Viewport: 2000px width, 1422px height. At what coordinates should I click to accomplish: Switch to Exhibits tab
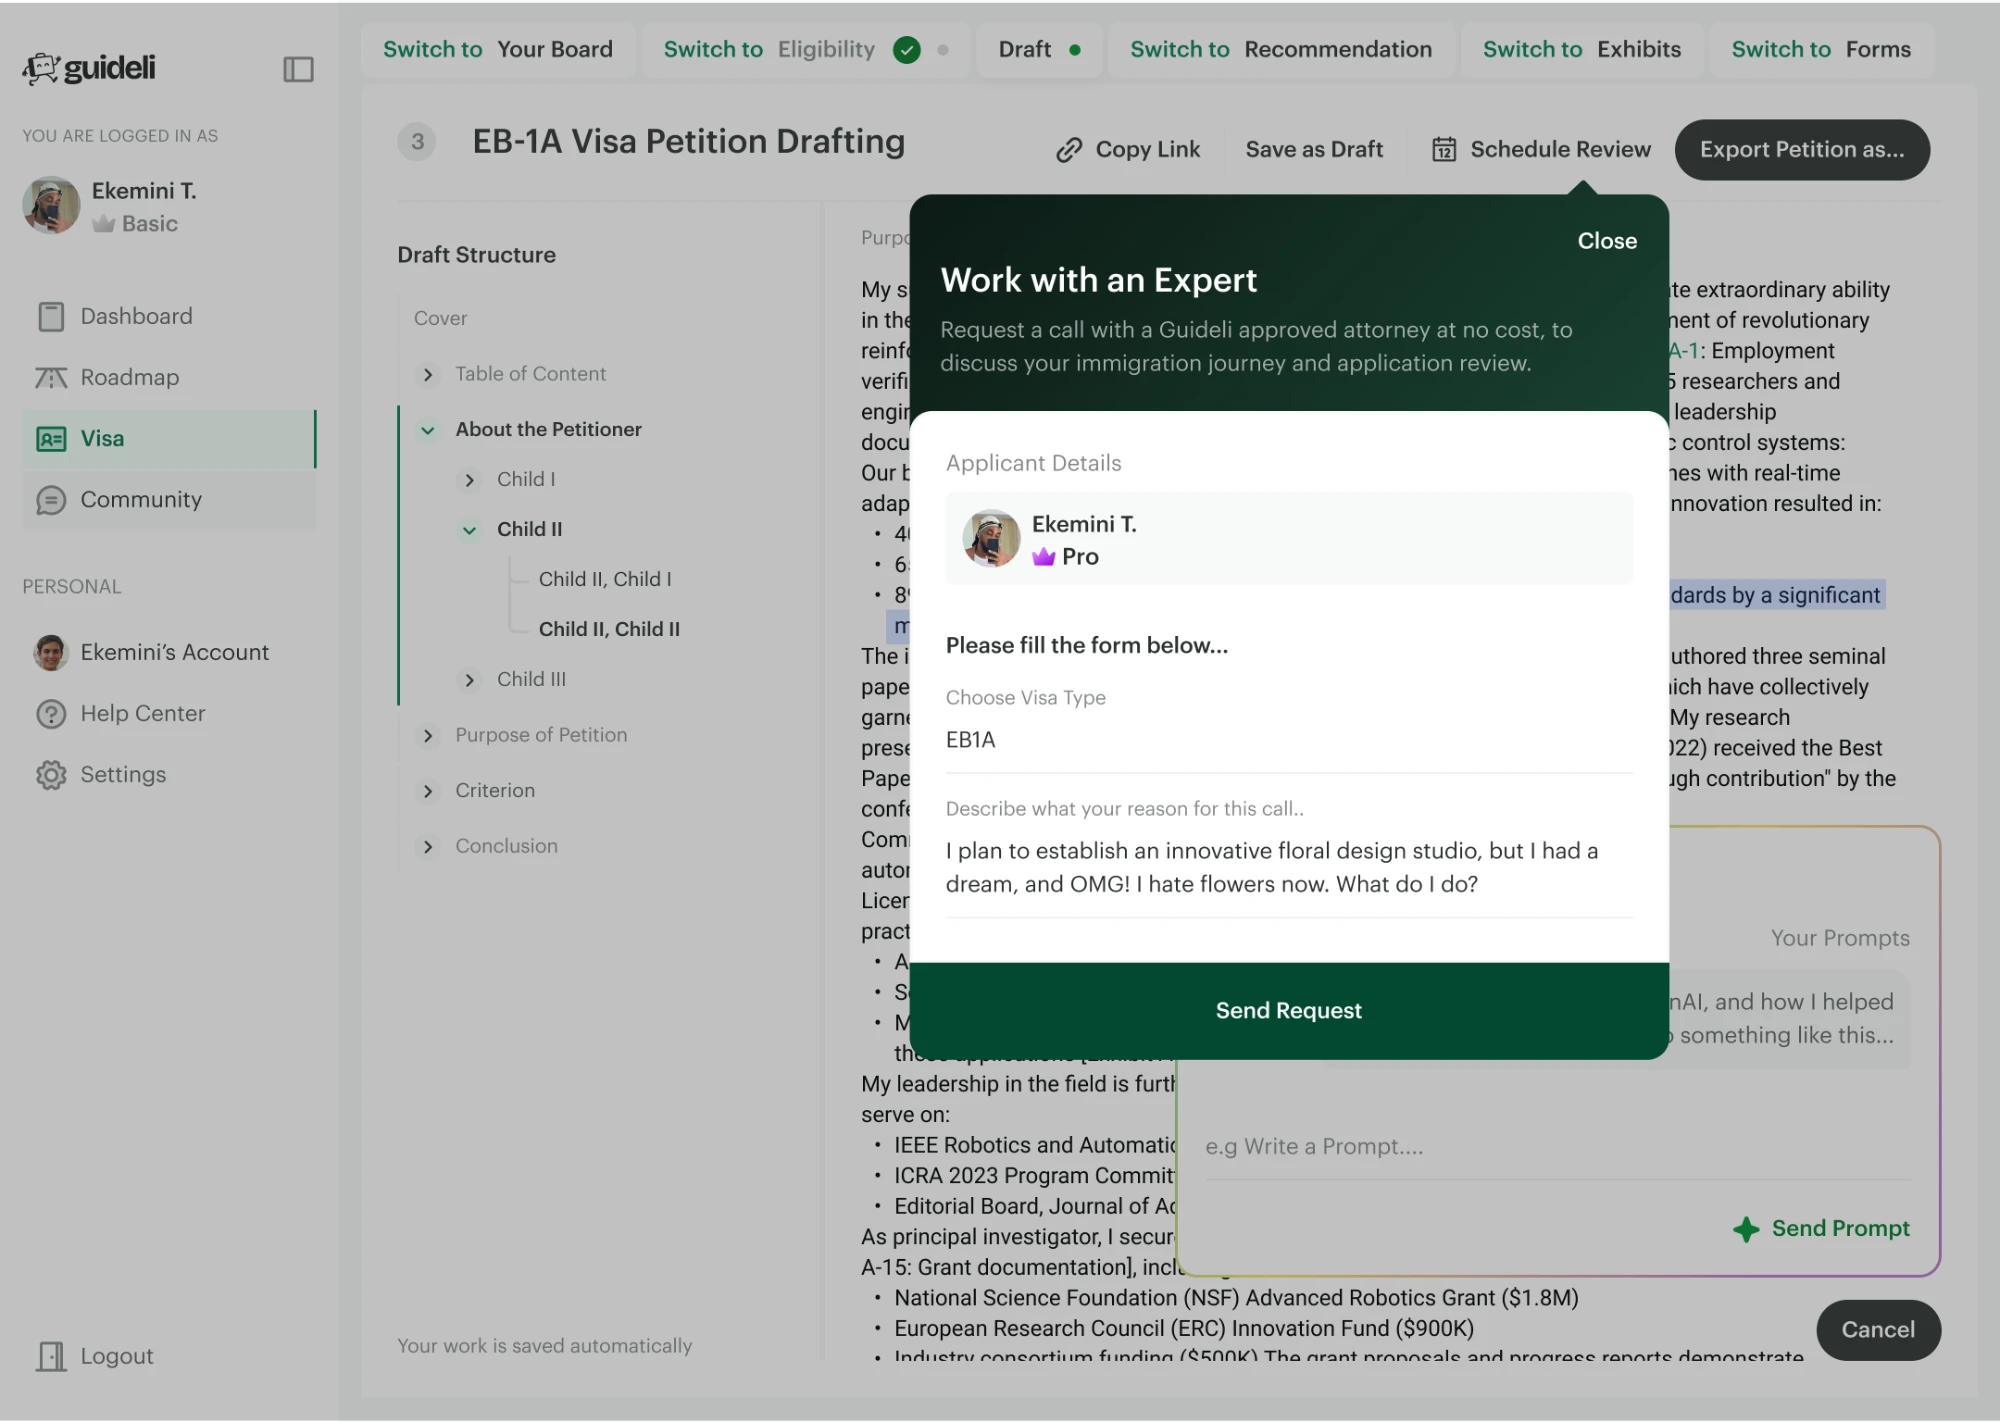click(x=1582, y=49)
